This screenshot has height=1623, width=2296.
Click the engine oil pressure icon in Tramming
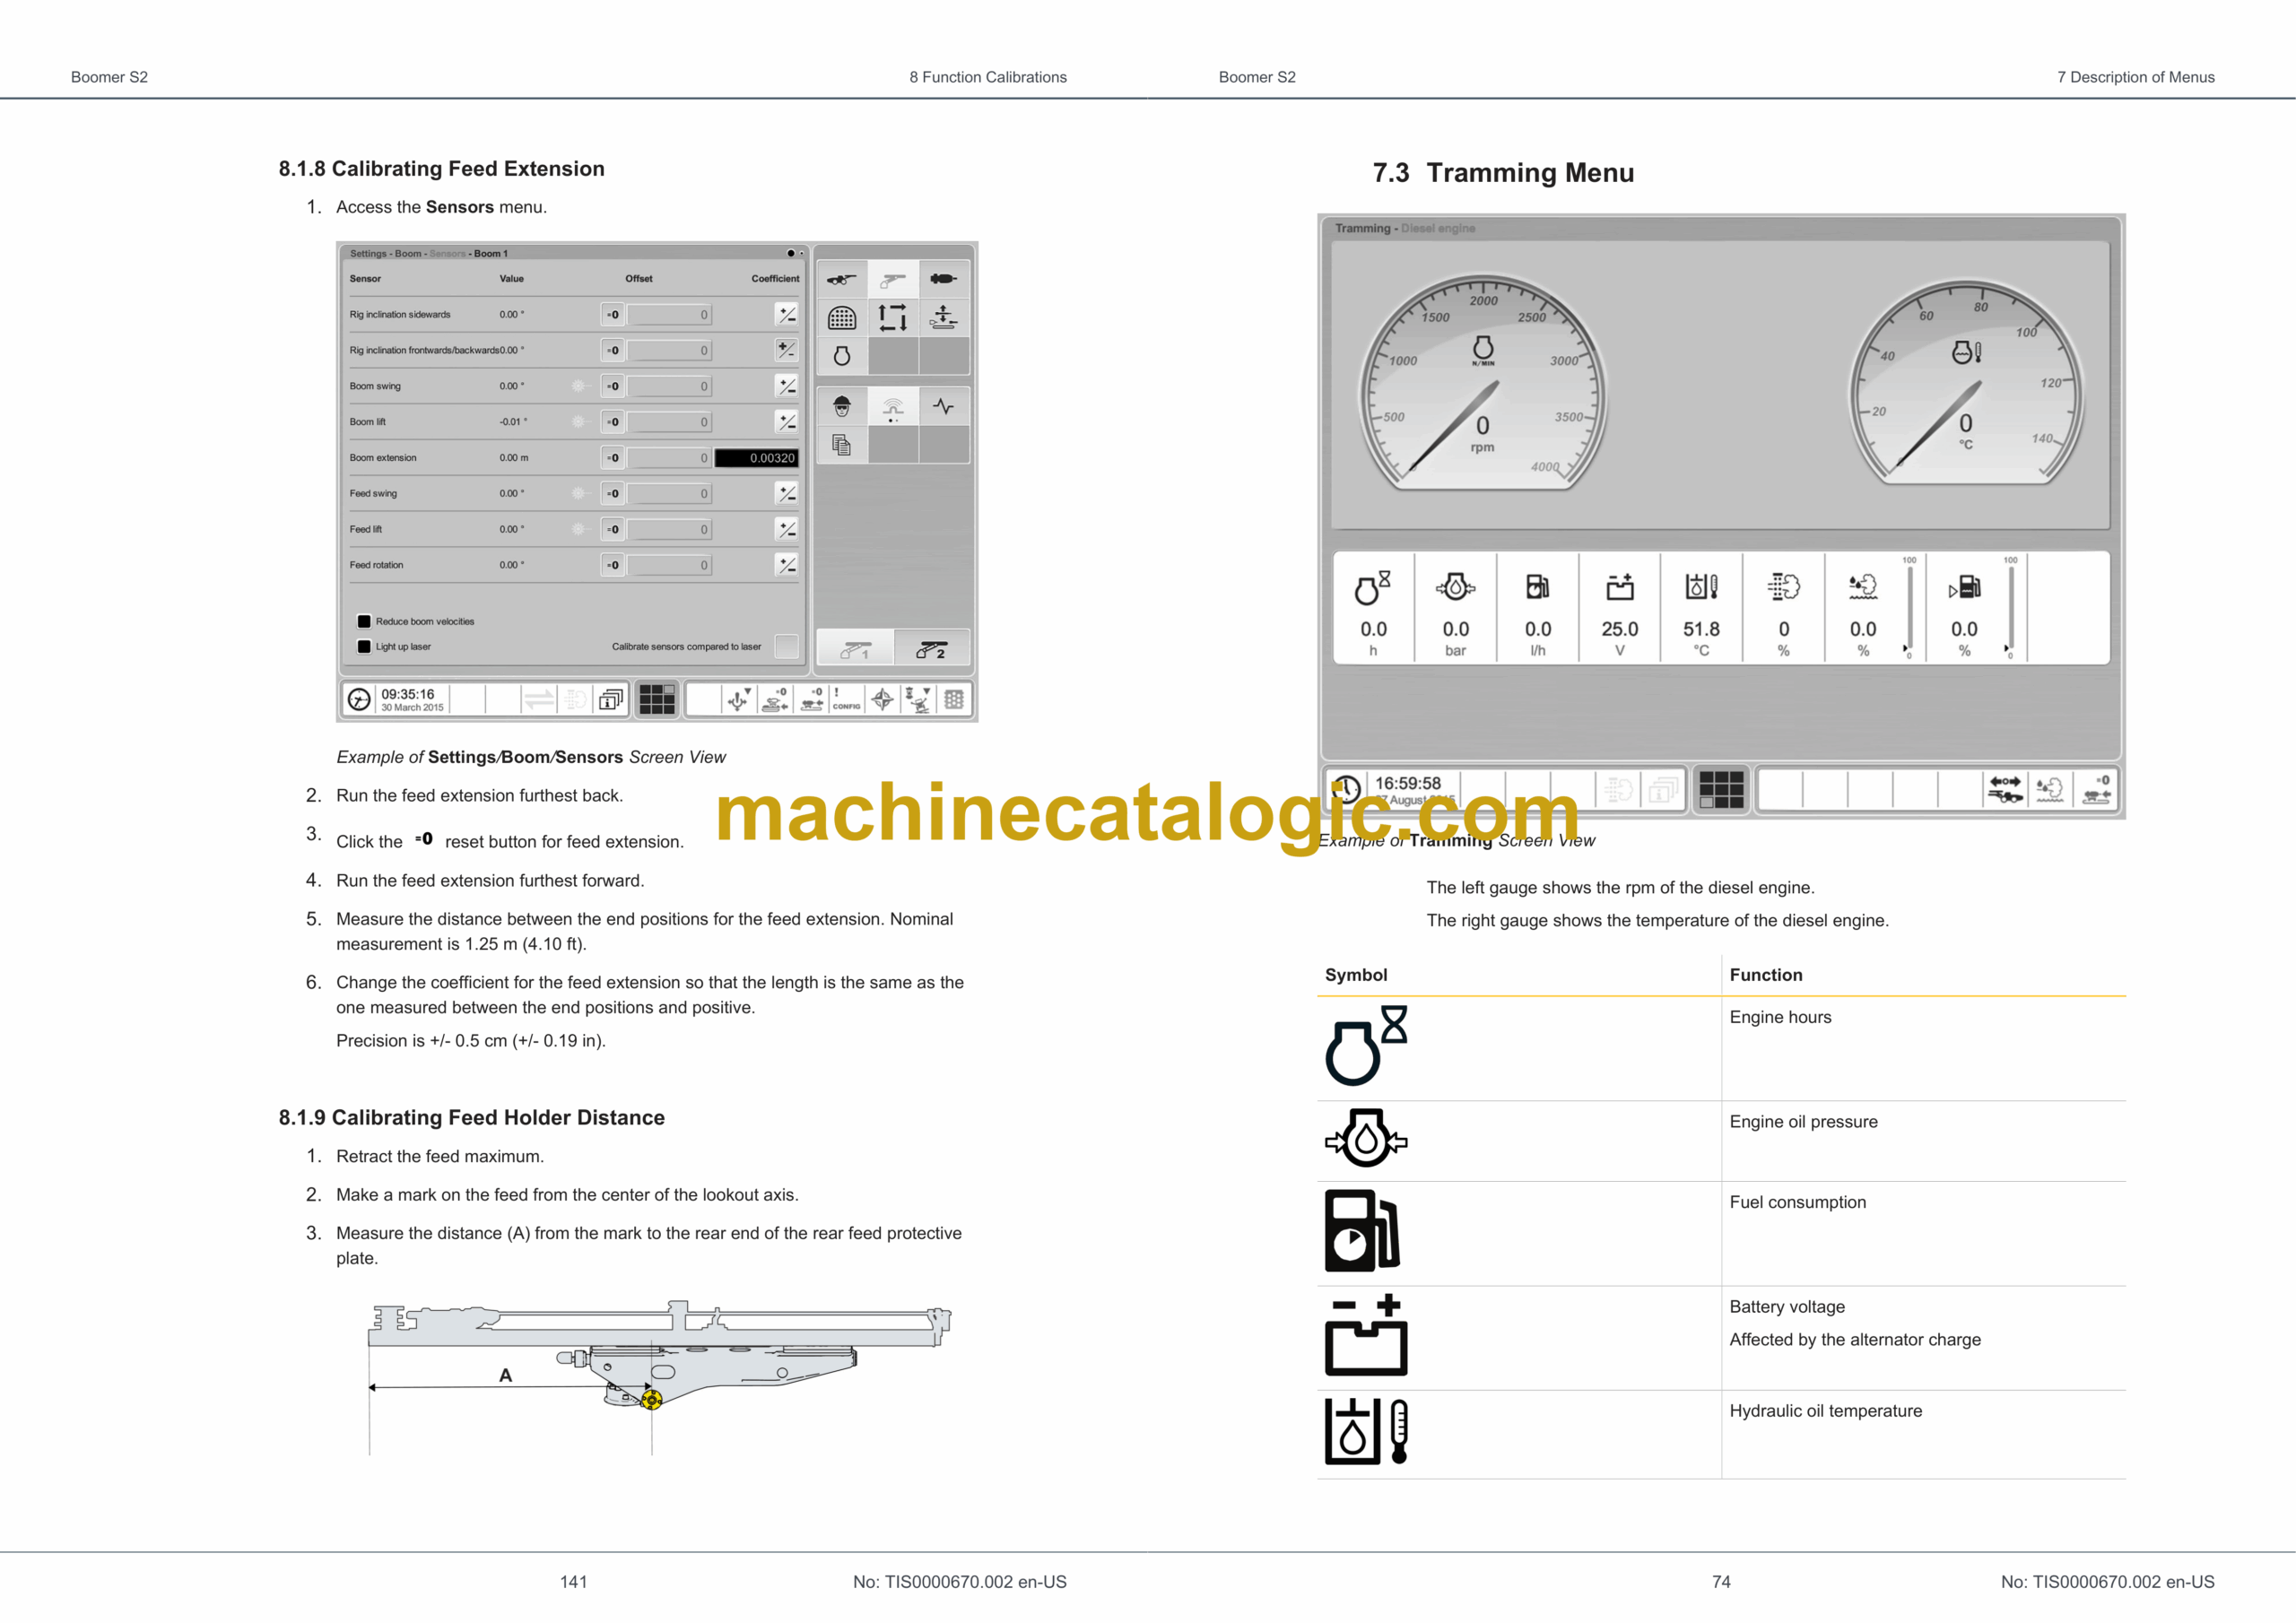(x=1455, y=588)
